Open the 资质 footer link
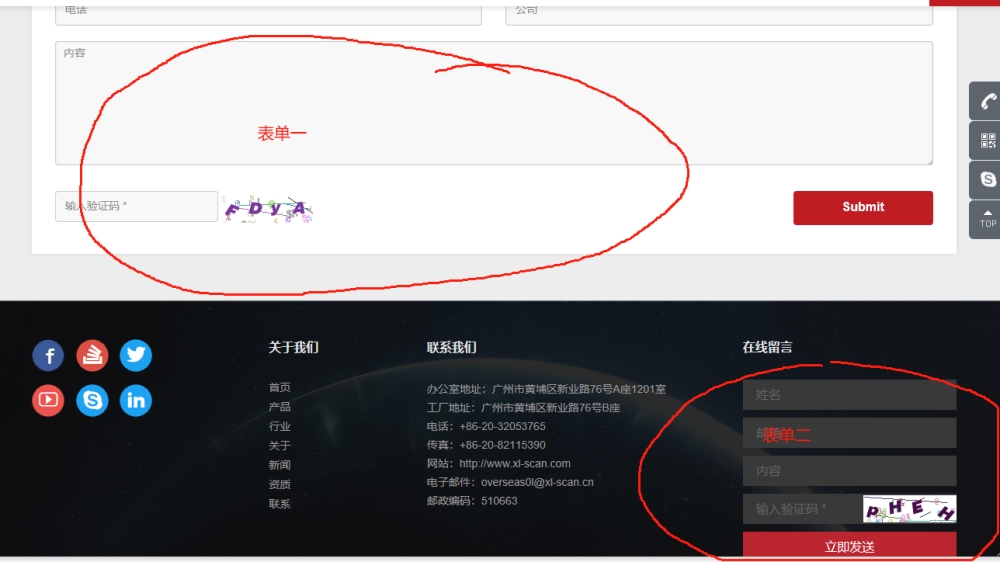Screen dimensions: 1000x562 tap(279, 484)
